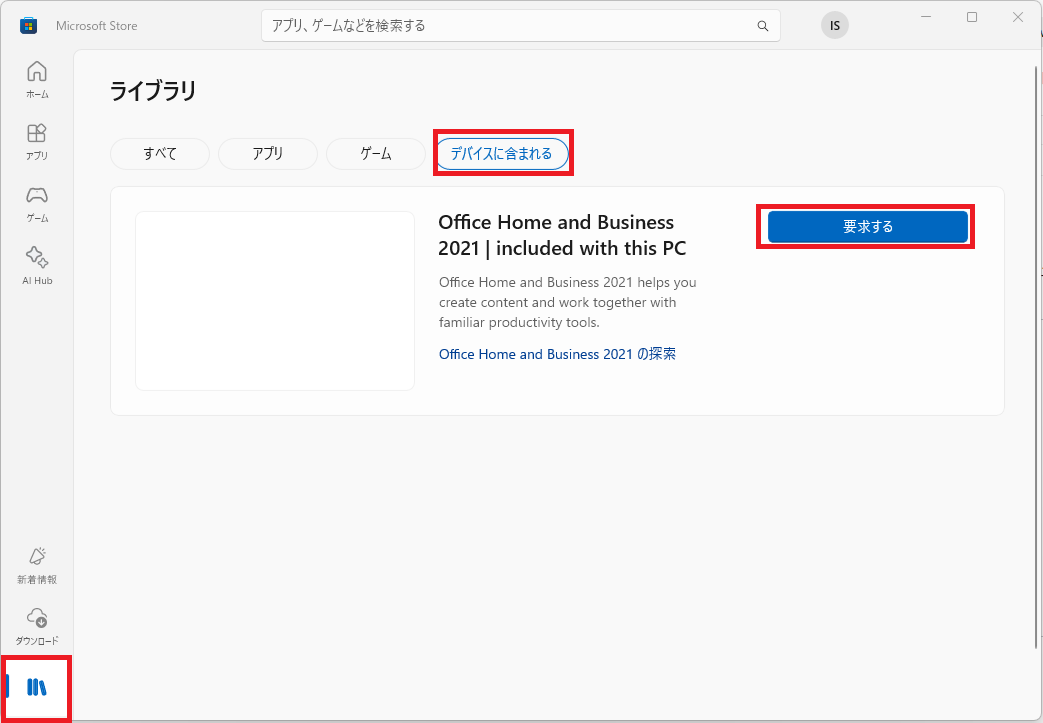Screen dimensions: 1043x723
Task: Select the デバイスに含まれる tab
Action: pyautogui.click(x=502, y=154)
